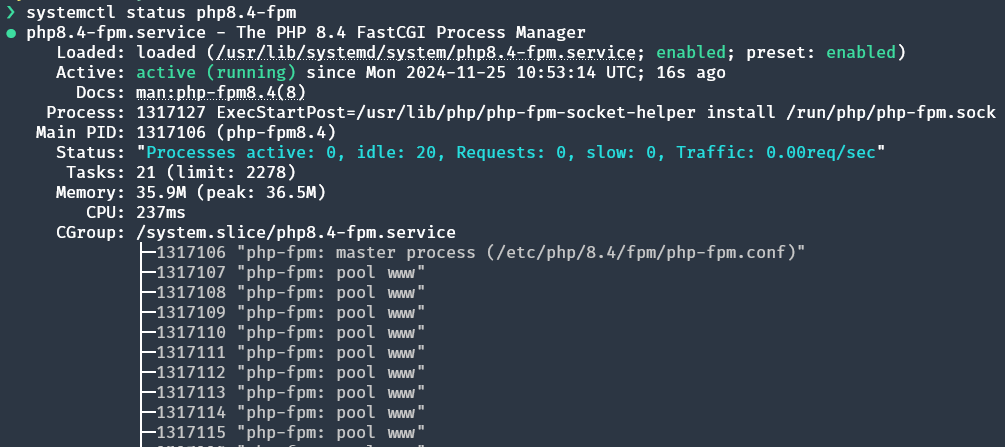Click the green shell prompt chevron
The image size is (1005, 447).
pos(10,12)
